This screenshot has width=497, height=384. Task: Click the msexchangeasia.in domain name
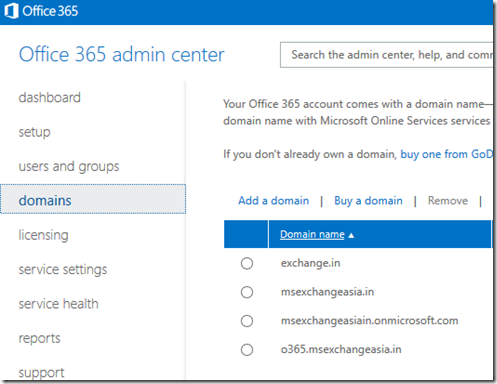pyautogui.click(x=327, y=292)
